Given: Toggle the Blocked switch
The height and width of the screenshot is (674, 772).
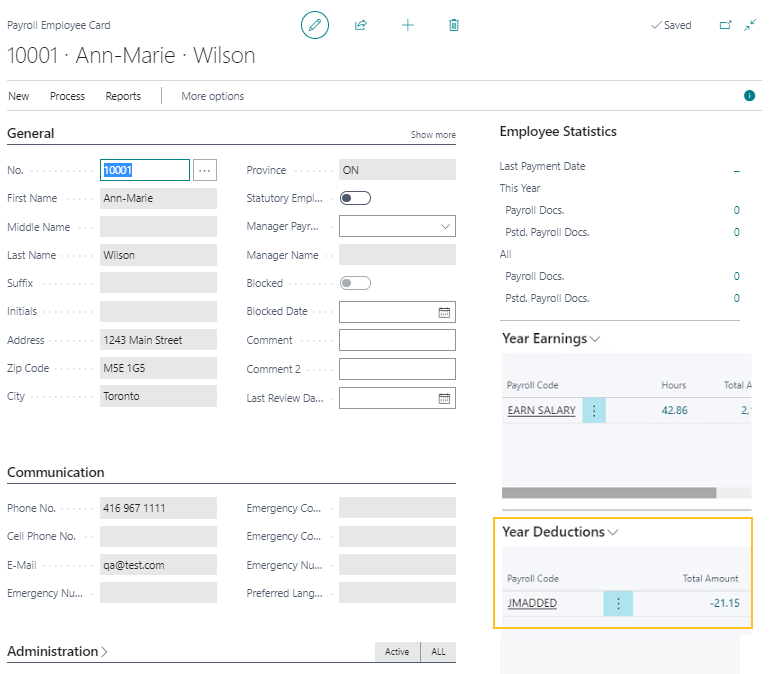Looking at the screenshot, I should pos(355,283).
